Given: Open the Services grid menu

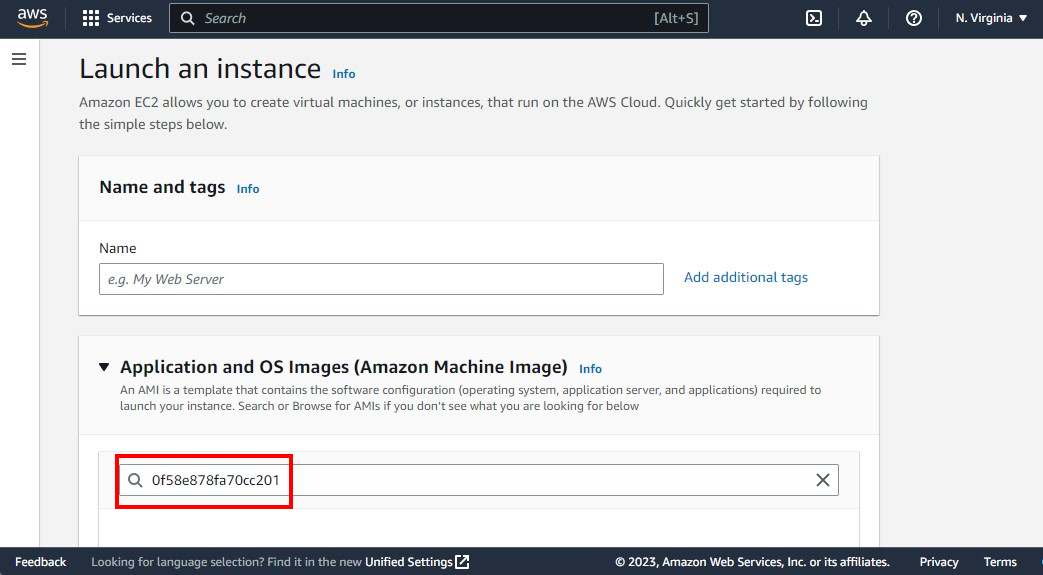Looking at the screenshot, I should [90, 18].
